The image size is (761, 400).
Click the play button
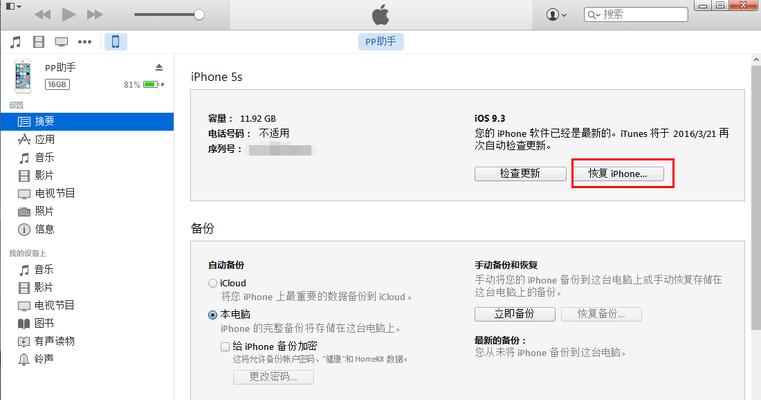click(x=68, y=15)
